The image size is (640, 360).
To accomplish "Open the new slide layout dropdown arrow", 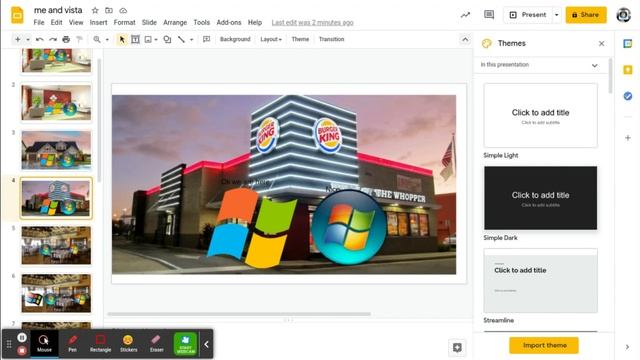I will (28, 40).
